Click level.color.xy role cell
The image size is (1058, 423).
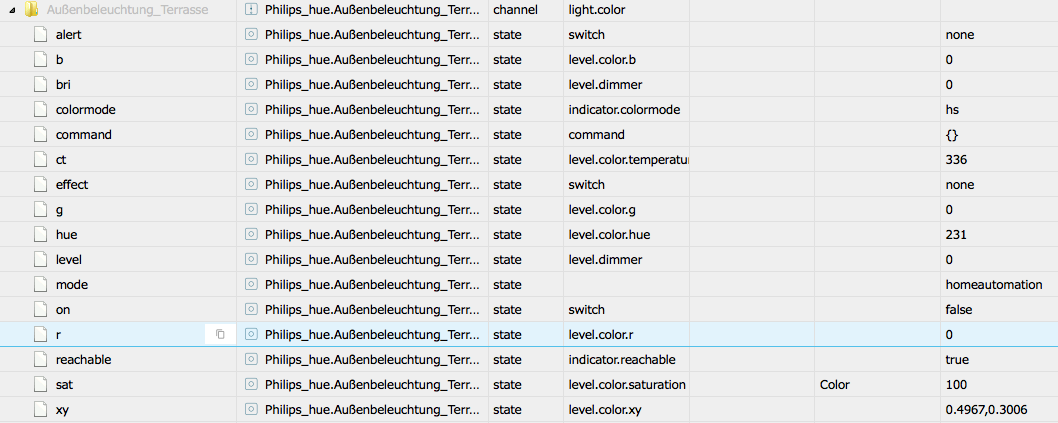coord(606,410)
